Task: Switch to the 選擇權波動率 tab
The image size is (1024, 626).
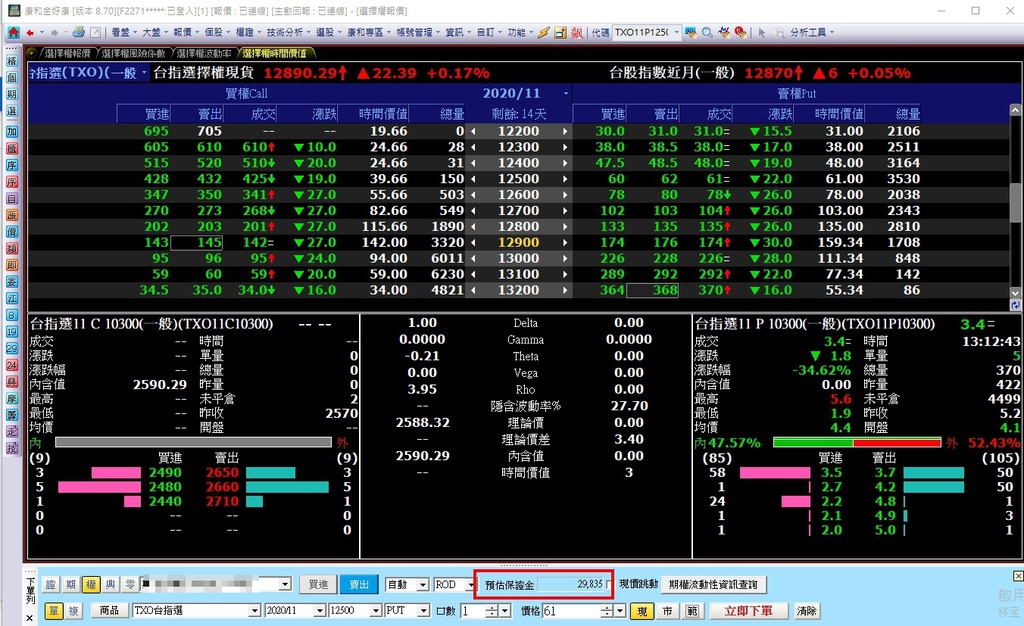Action: click(x=204, y=53)
